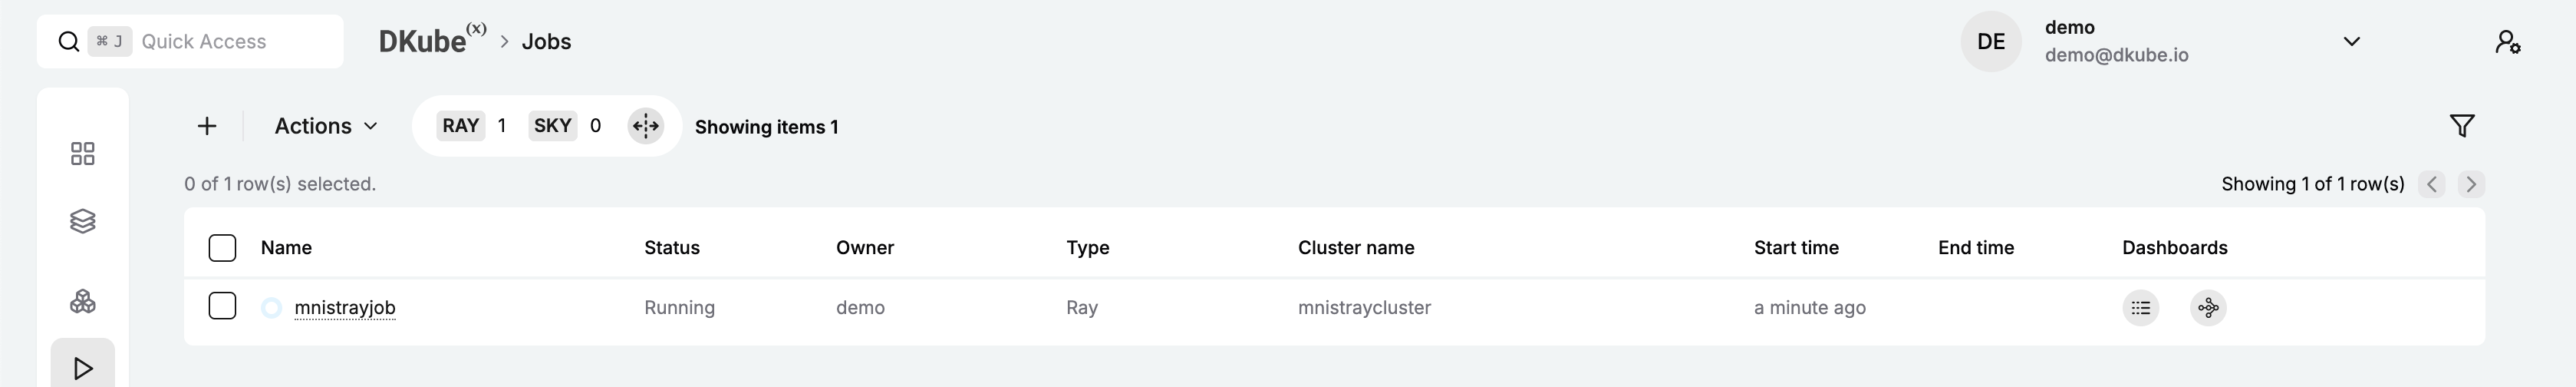Click the column resize arrows icon
The width and height of the screenshot is (2576, 387).
[646, 126]
